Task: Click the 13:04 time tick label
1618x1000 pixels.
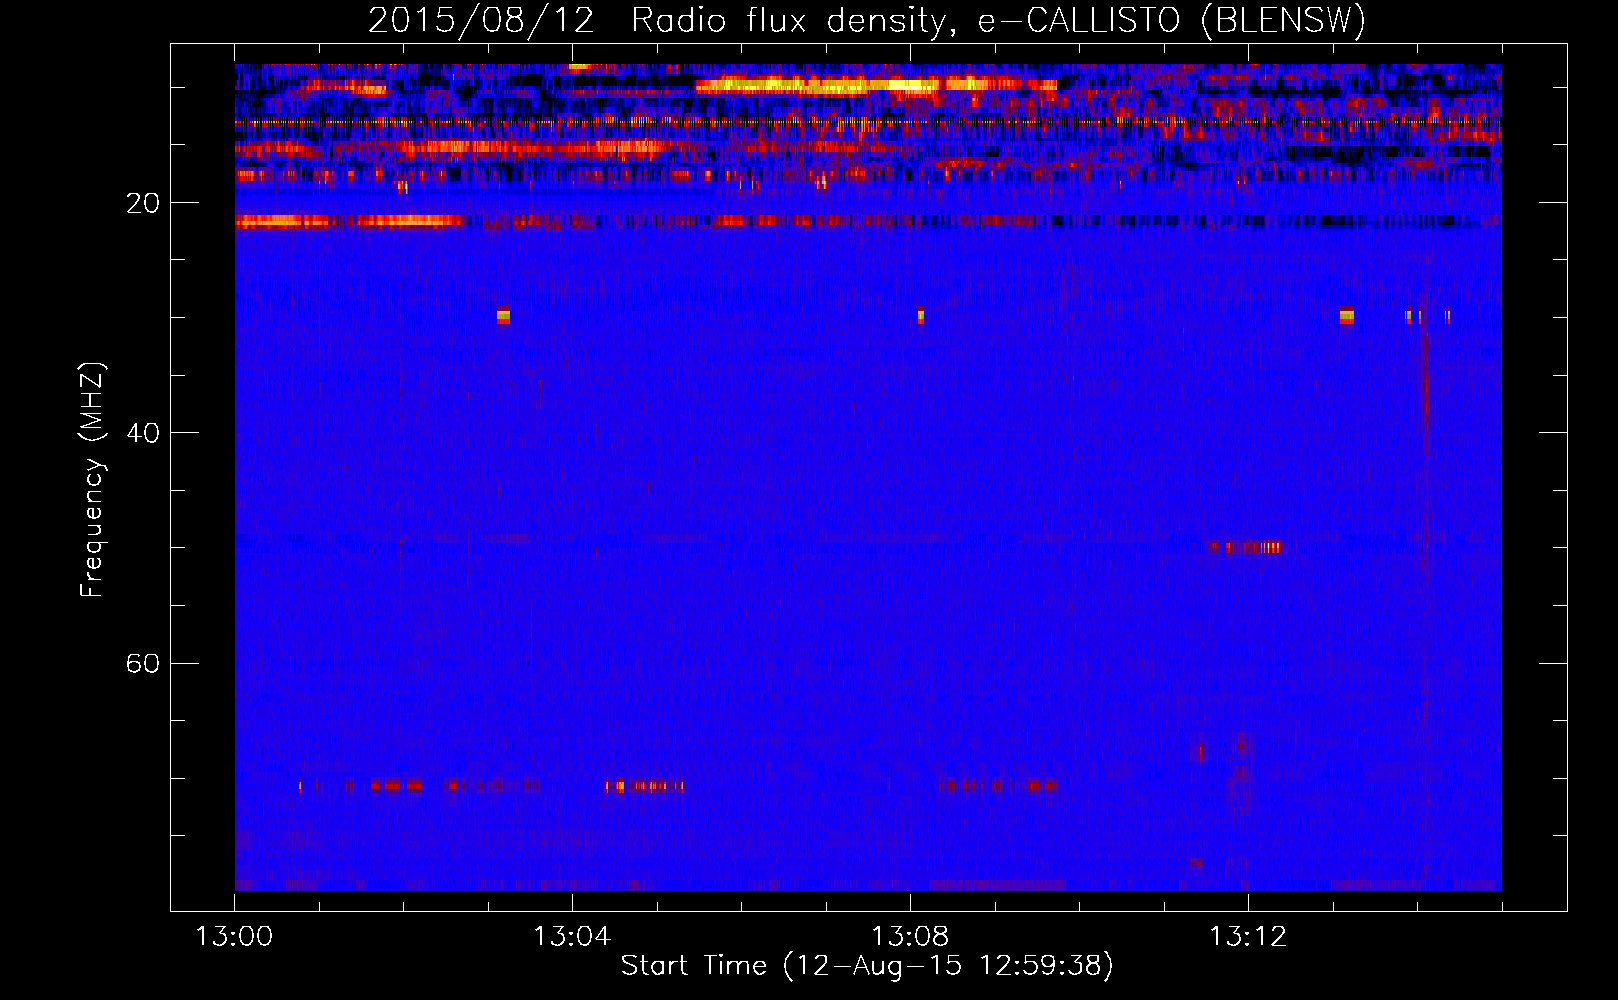Action: 572,937
